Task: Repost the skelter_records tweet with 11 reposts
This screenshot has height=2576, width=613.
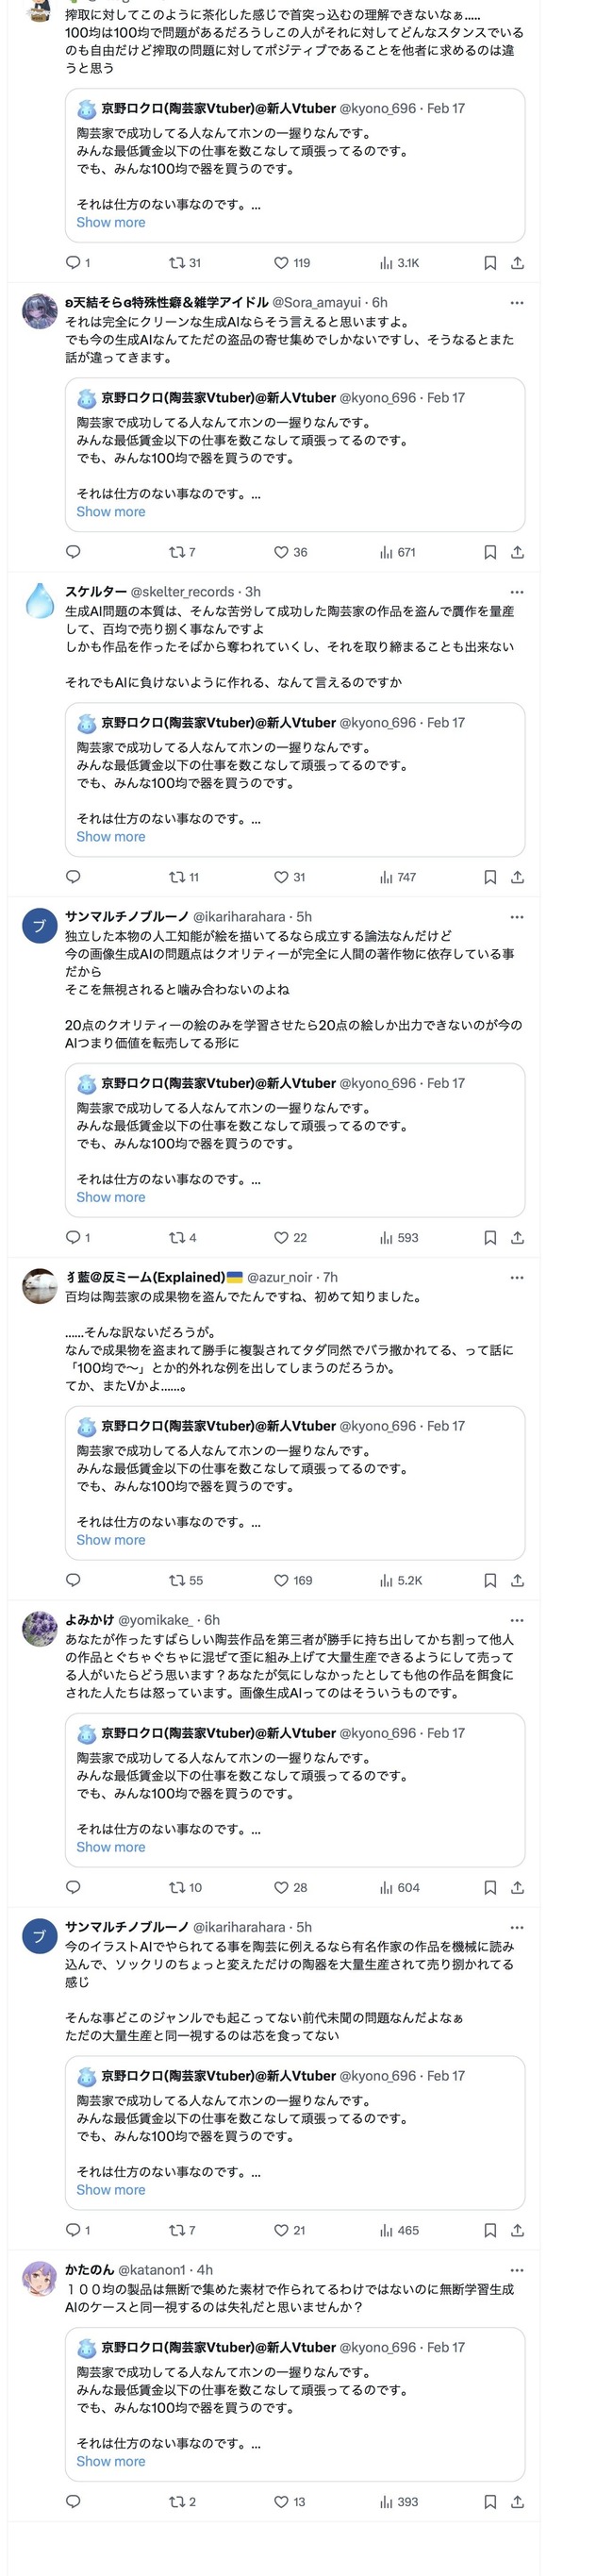Action: [177, 877]
